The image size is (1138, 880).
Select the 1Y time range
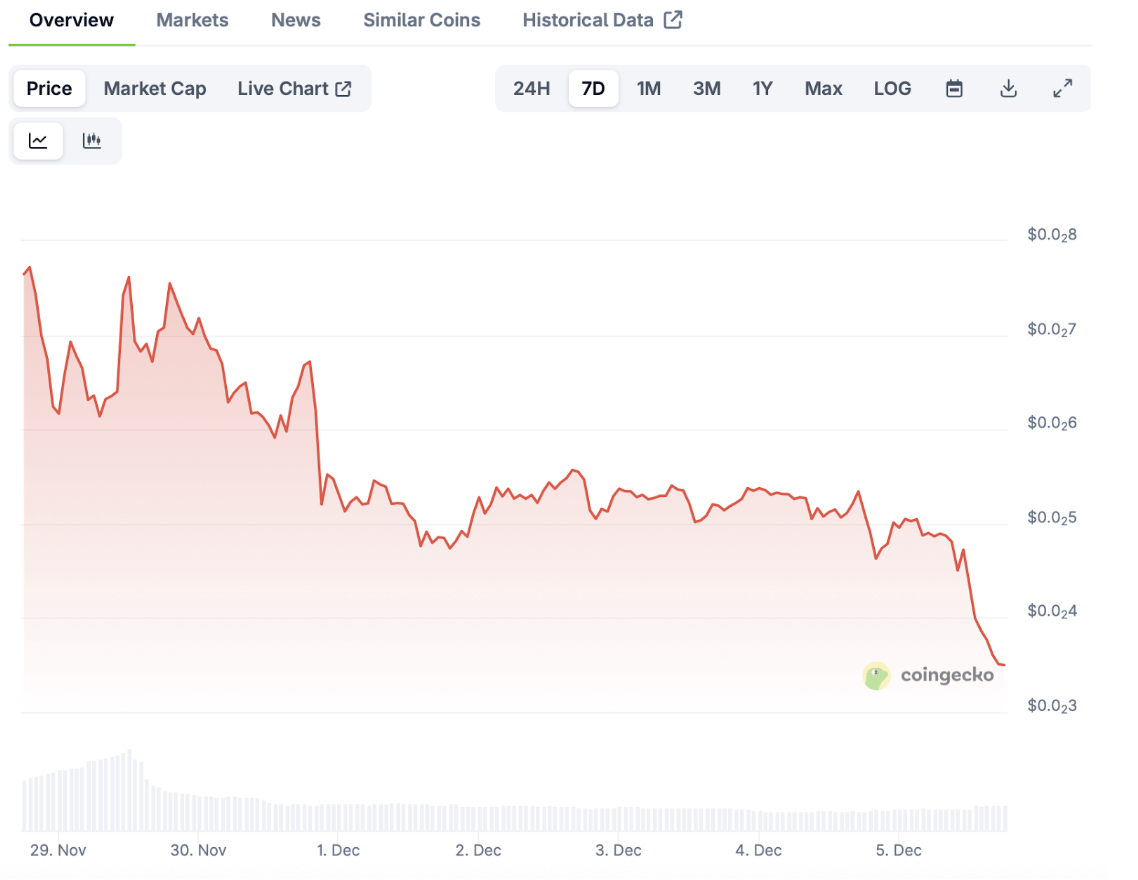762,89
